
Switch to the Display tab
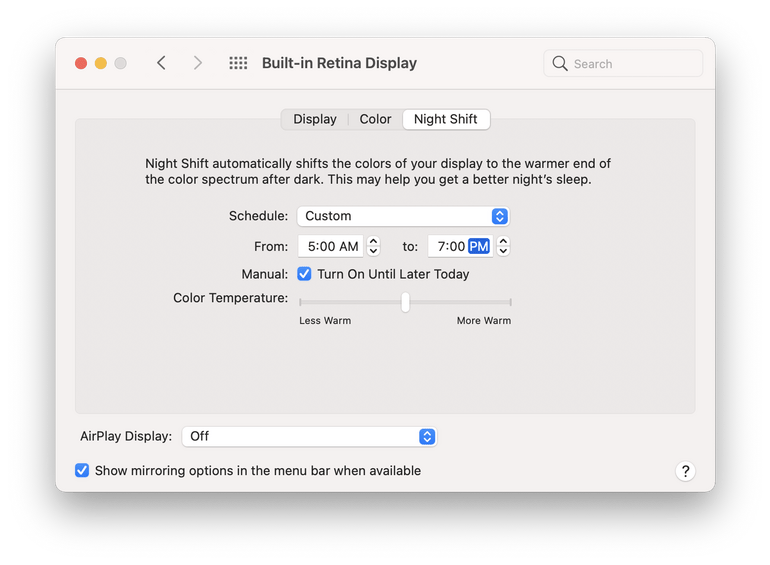(315, 119)
